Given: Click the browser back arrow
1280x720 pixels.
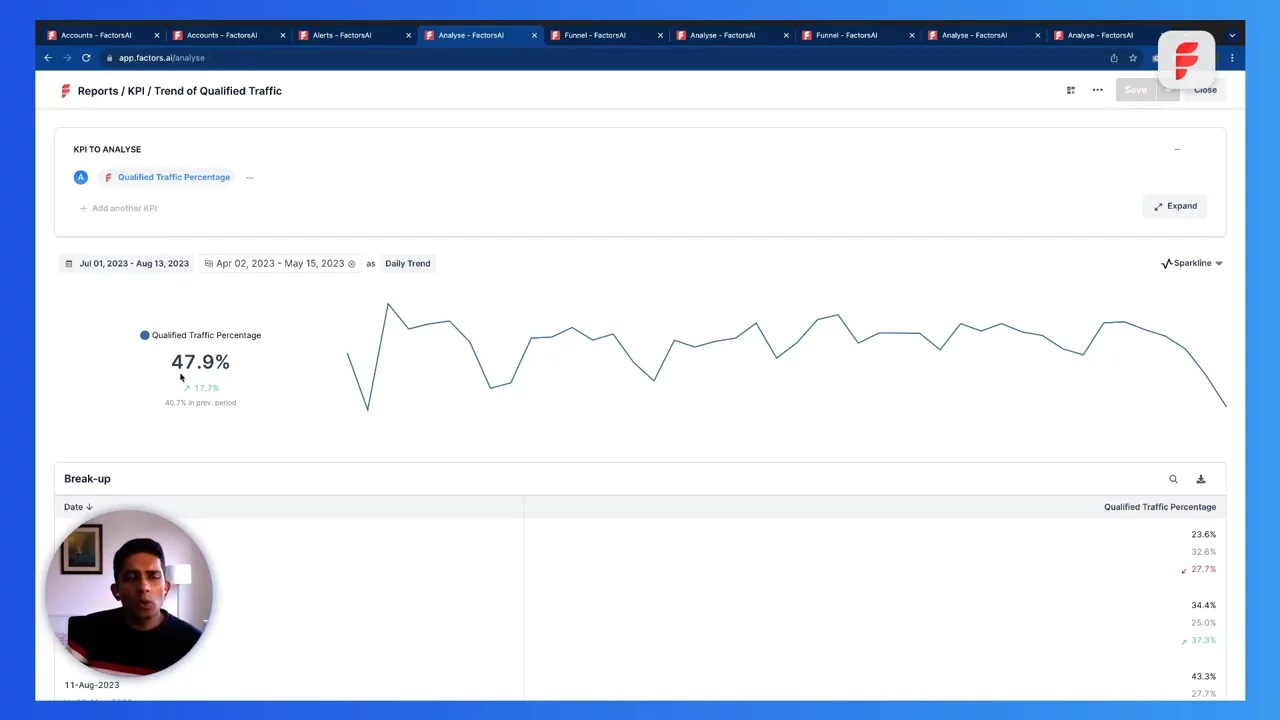Looking at the screenshot, I should [x=48, y=58].
